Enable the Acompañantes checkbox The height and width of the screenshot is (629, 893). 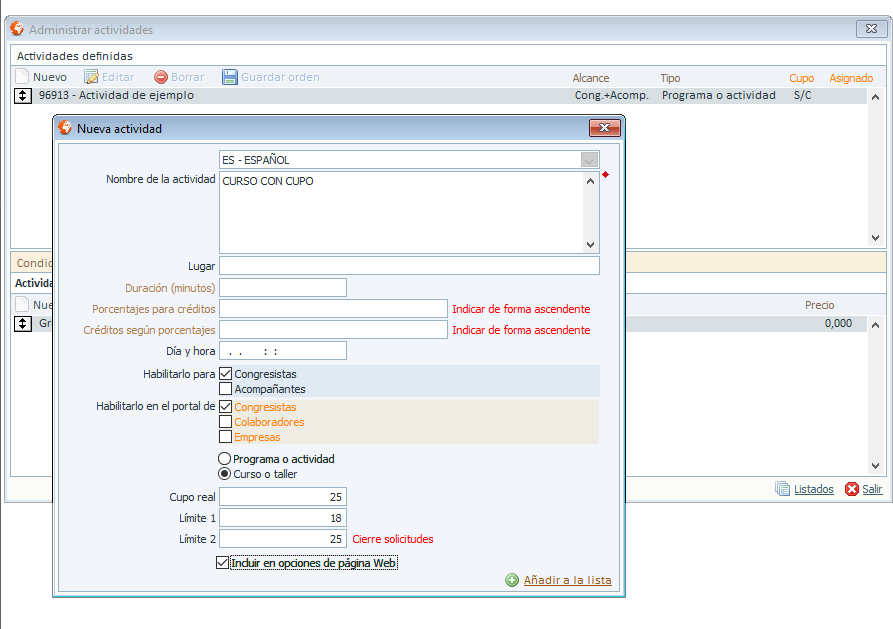(x=226, y=389)
